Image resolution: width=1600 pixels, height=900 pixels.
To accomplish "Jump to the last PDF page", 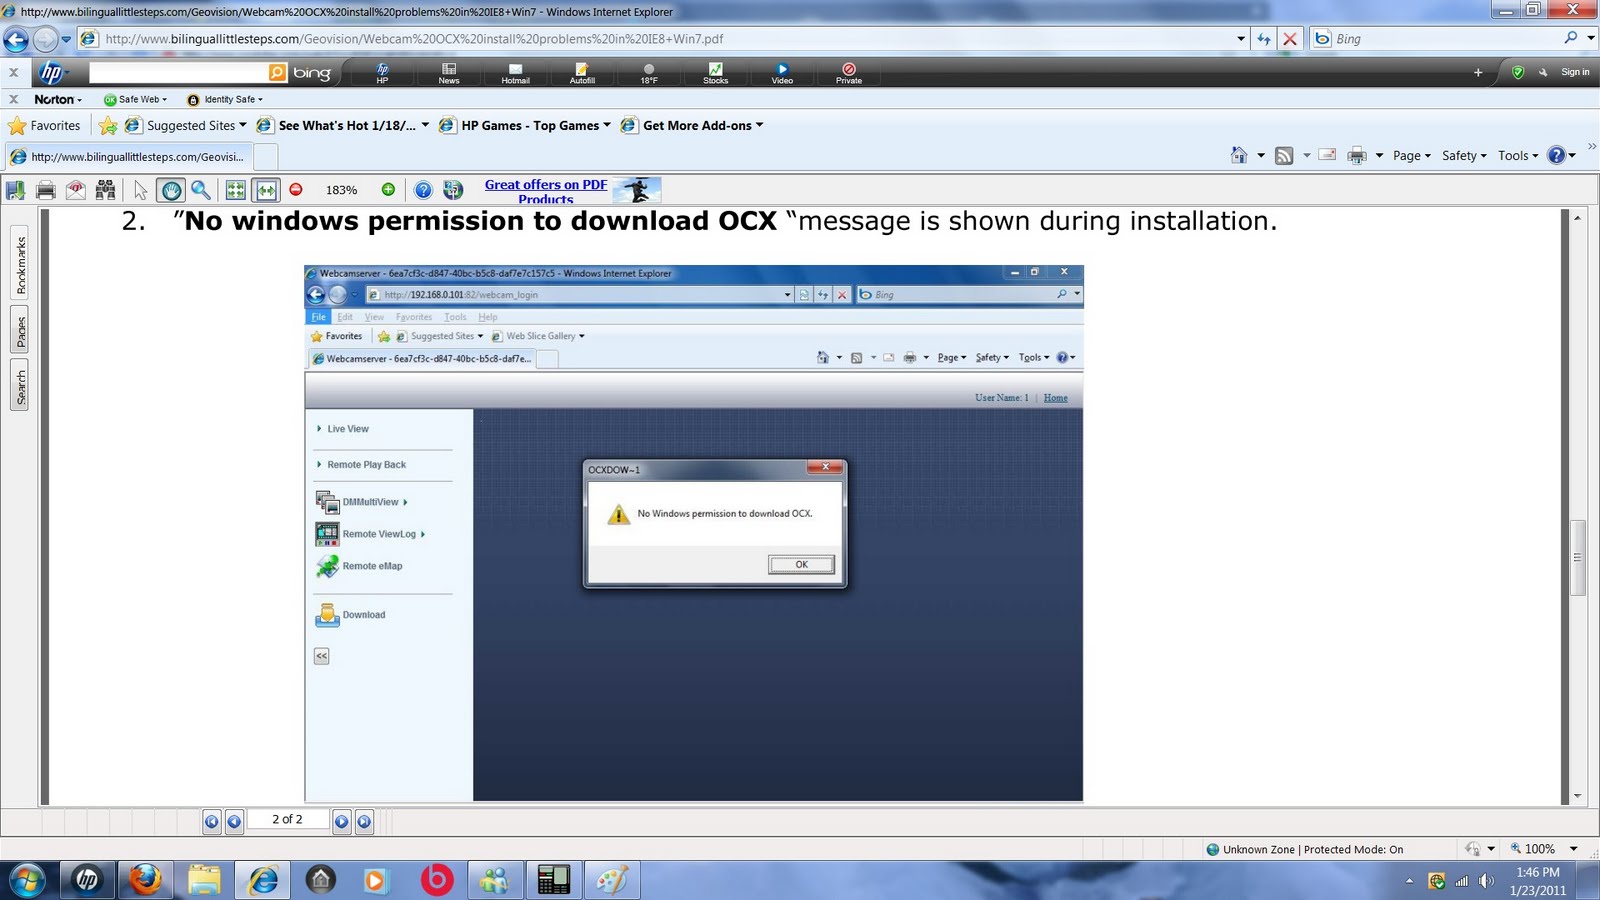I will tap(364, 822).
